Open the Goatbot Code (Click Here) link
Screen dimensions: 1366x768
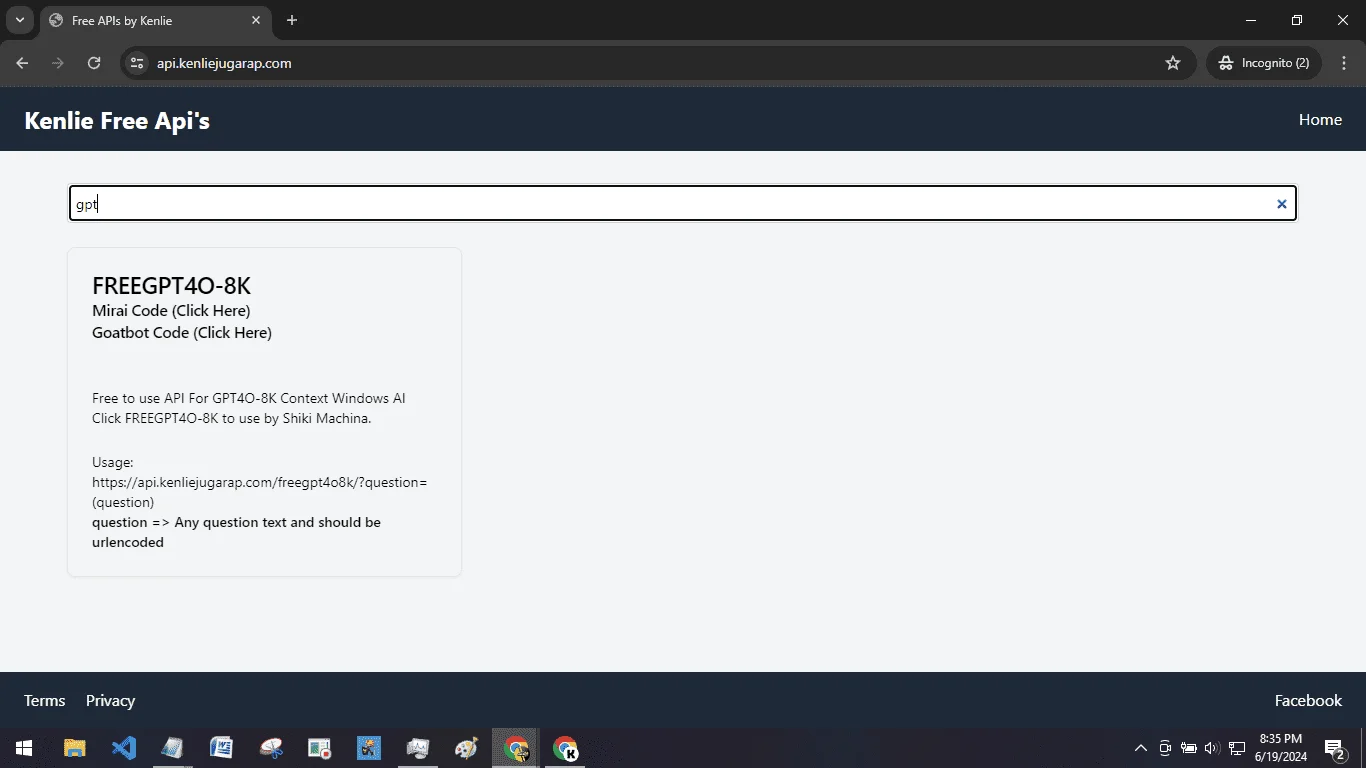[182, 332]
